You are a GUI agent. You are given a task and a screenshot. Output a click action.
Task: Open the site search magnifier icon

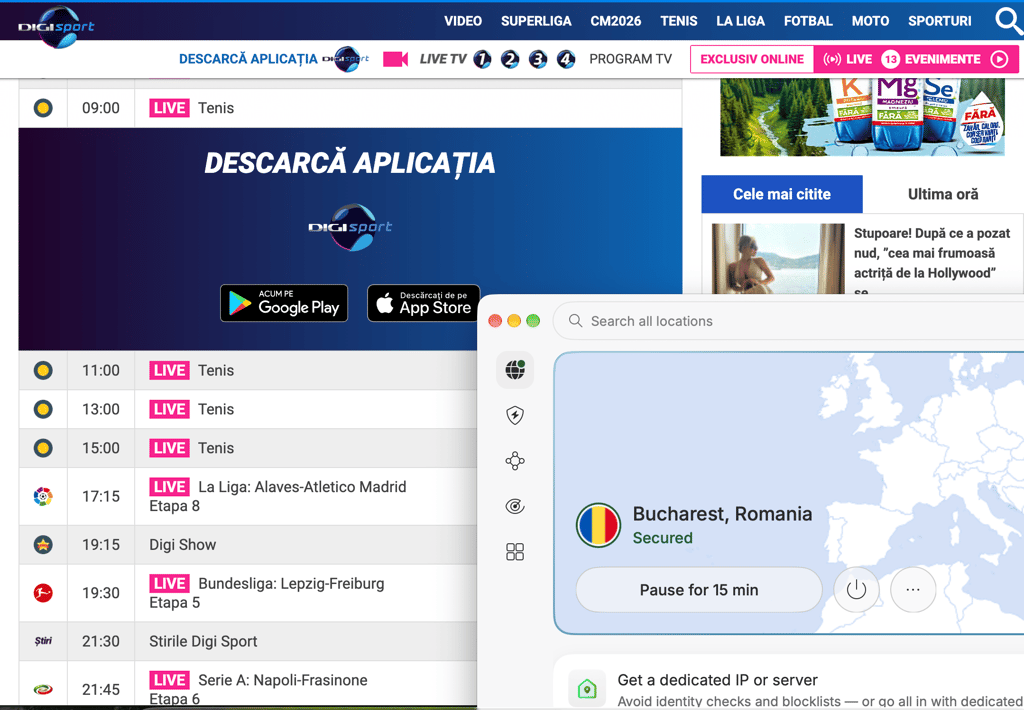coord(1008,21)
